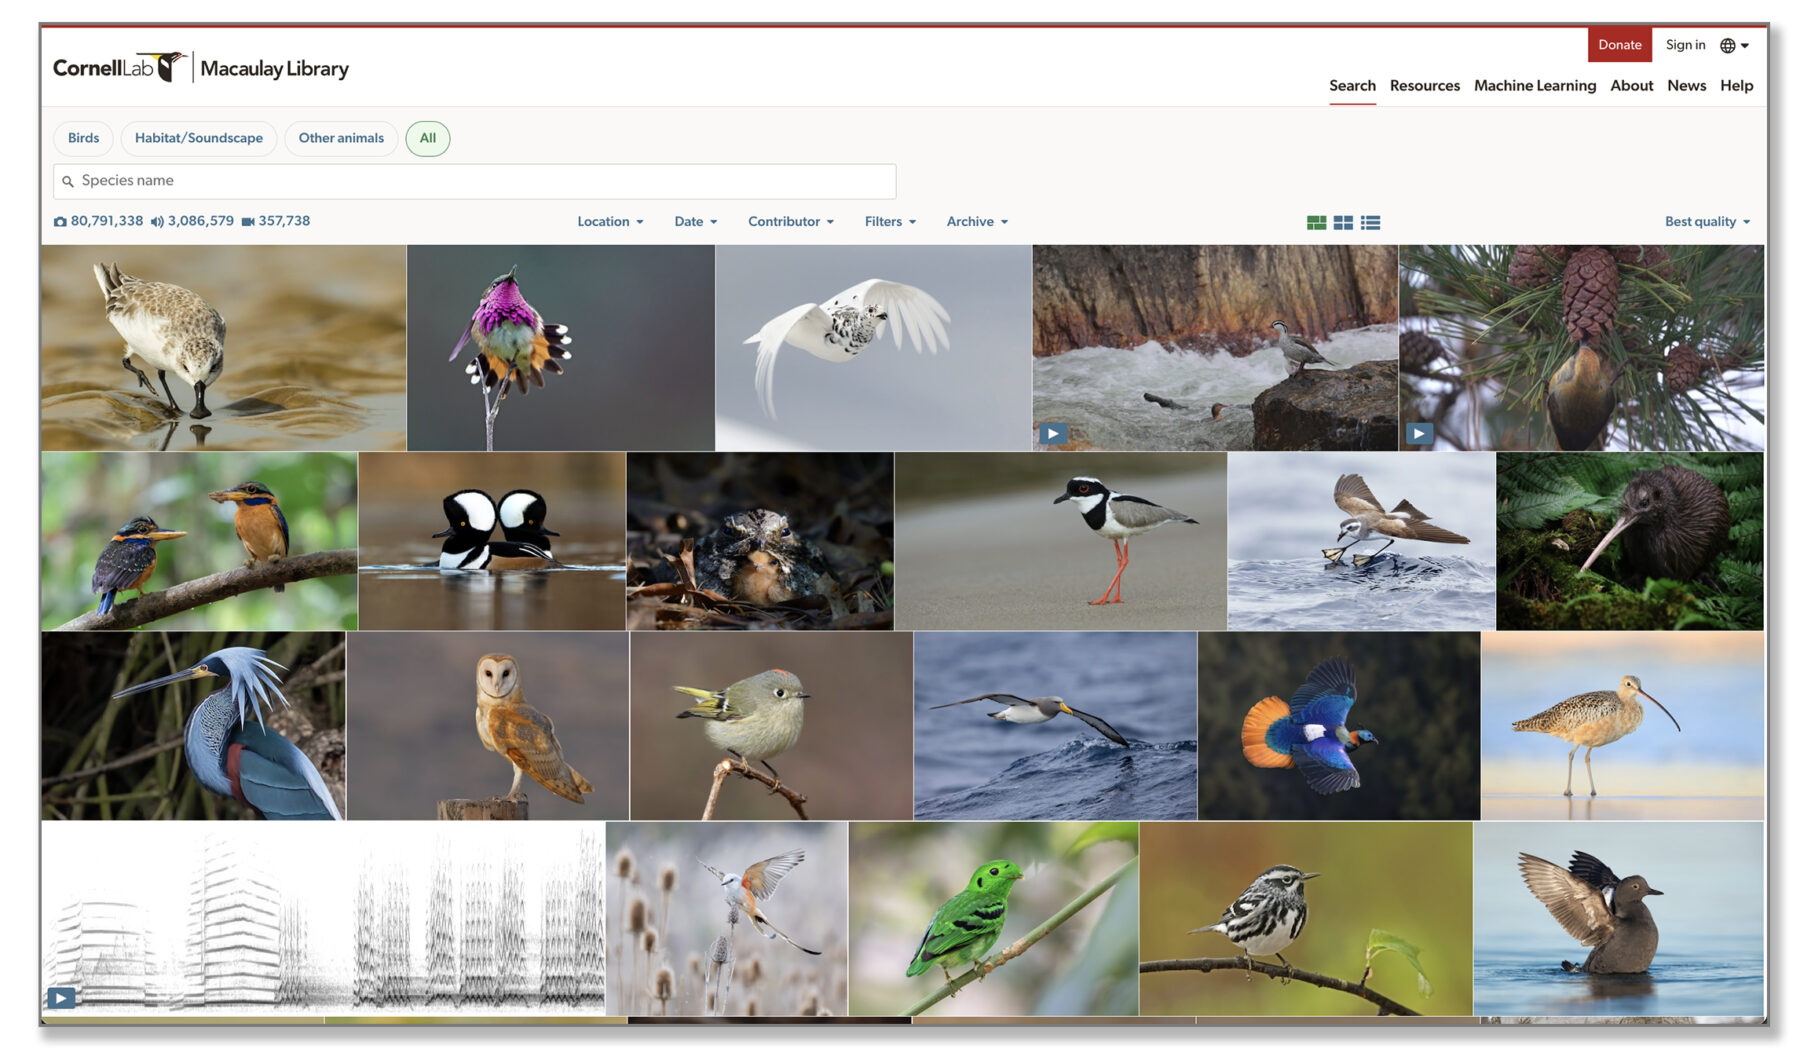Select the Other animals filter pill
1800x1060 pixels.
(x=341, y=138)
